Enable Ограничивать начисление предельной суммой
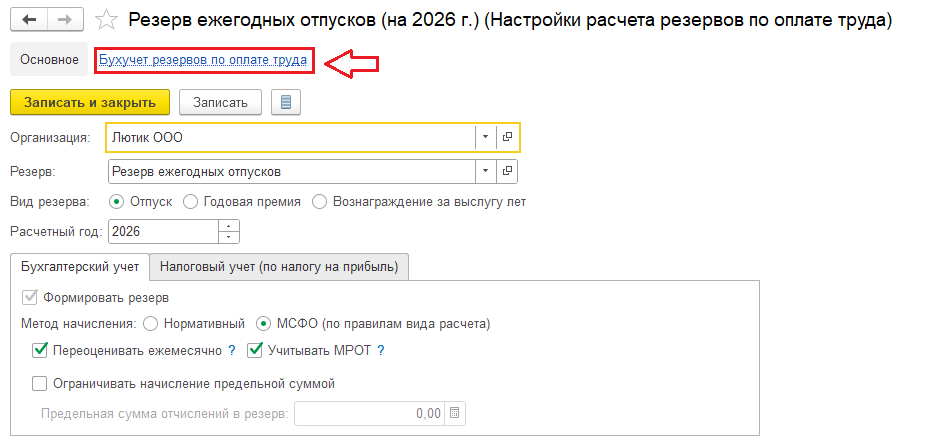 pyautogui.click(x=40, y=383)
